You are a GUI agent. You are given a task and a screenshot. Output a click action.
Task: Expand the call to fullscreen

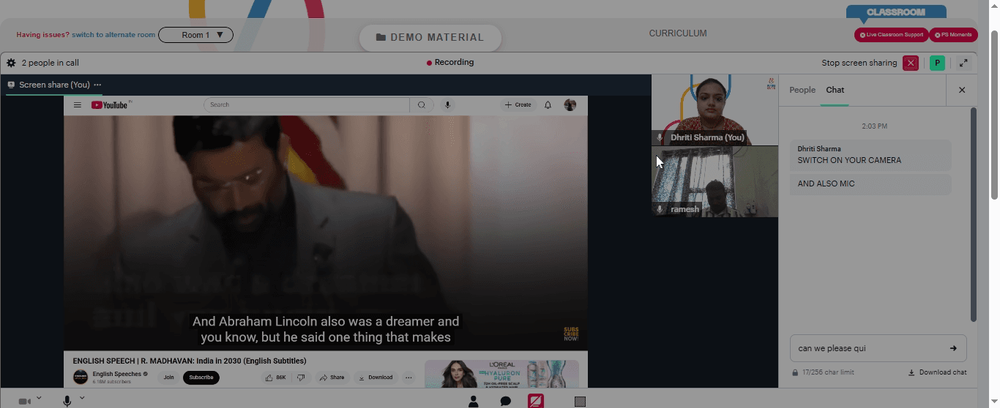[x=964, y=63]
